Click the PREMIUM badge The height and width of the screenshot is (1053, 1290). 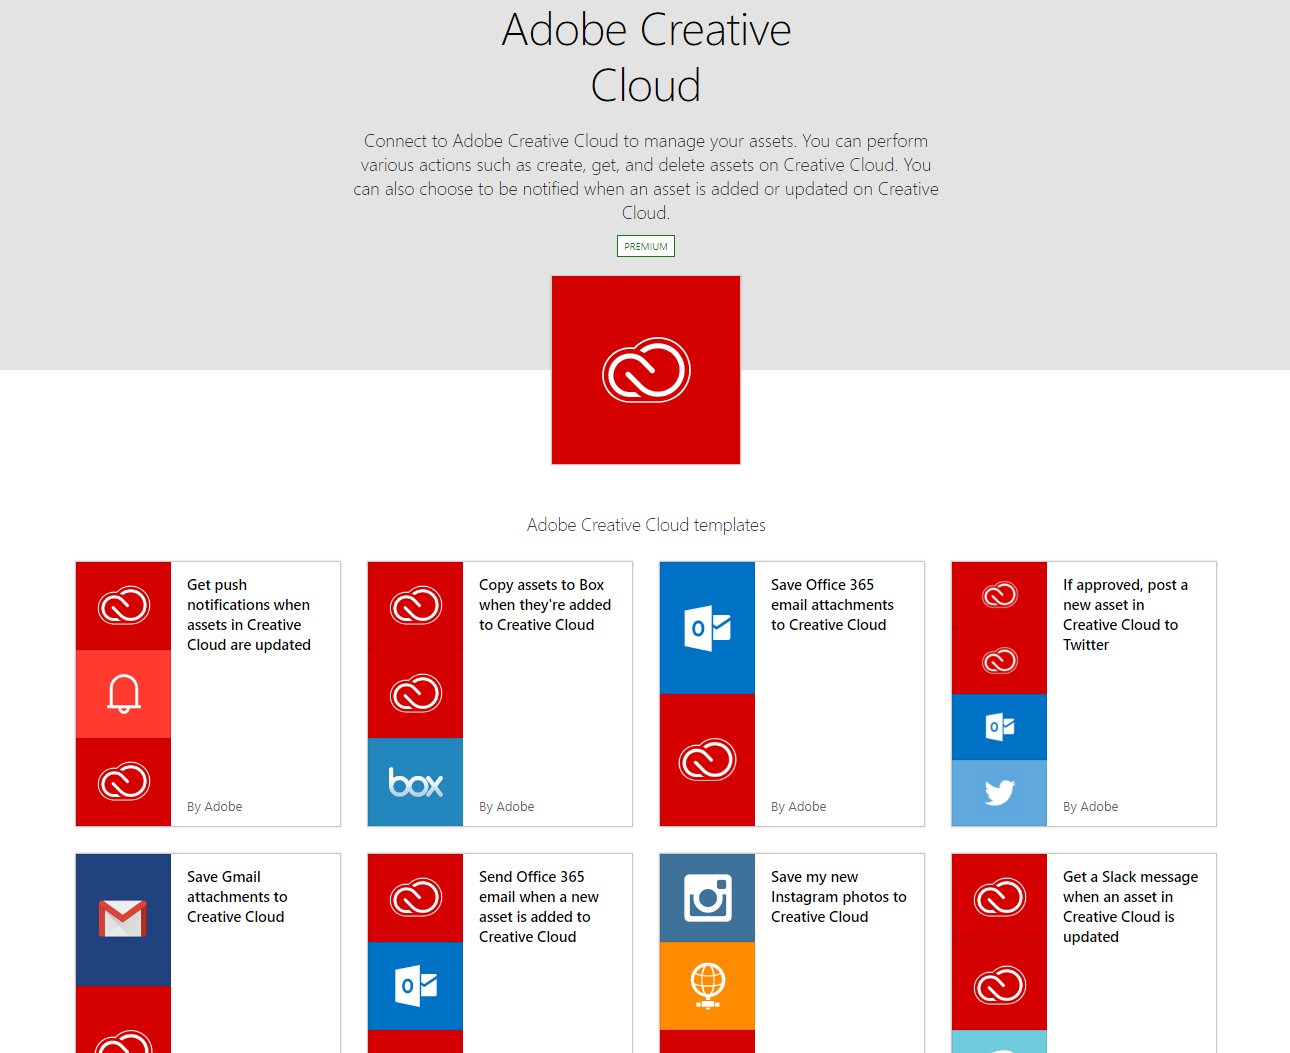coord(646,246)
